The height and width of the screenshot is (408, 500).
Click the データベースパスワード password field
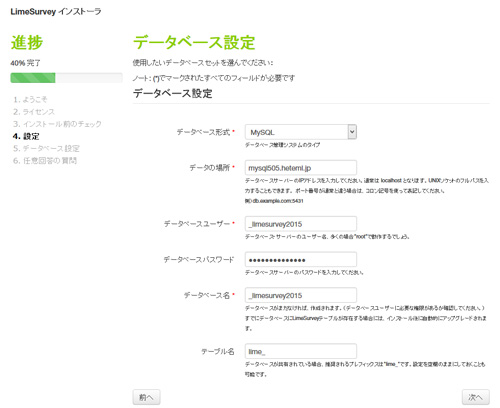[x=301, y=259]
